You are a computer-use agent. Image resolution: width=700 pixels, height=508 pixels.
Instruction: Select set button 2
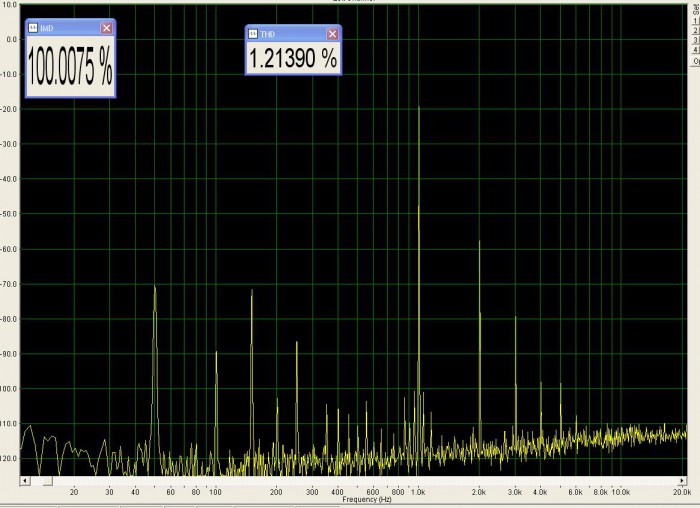click(x=696, y=31)
